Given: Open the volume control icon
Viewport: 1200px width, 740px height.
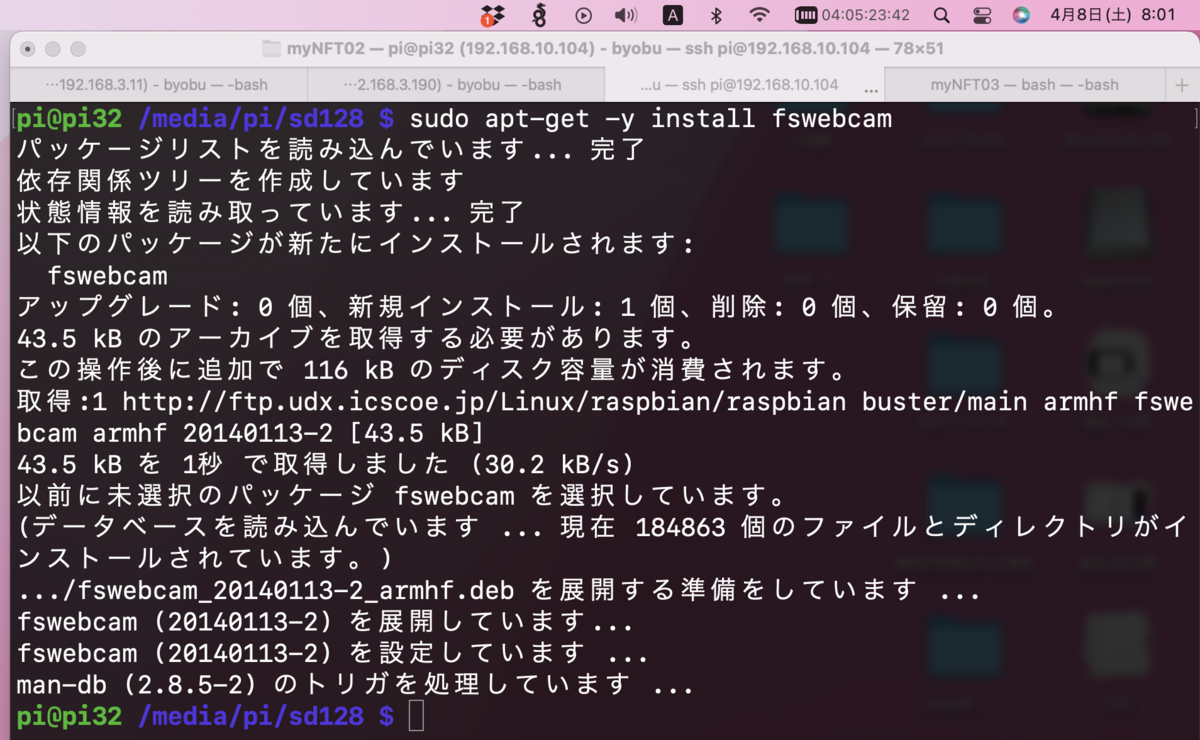Looking at the screenshot, I should 627,16.
